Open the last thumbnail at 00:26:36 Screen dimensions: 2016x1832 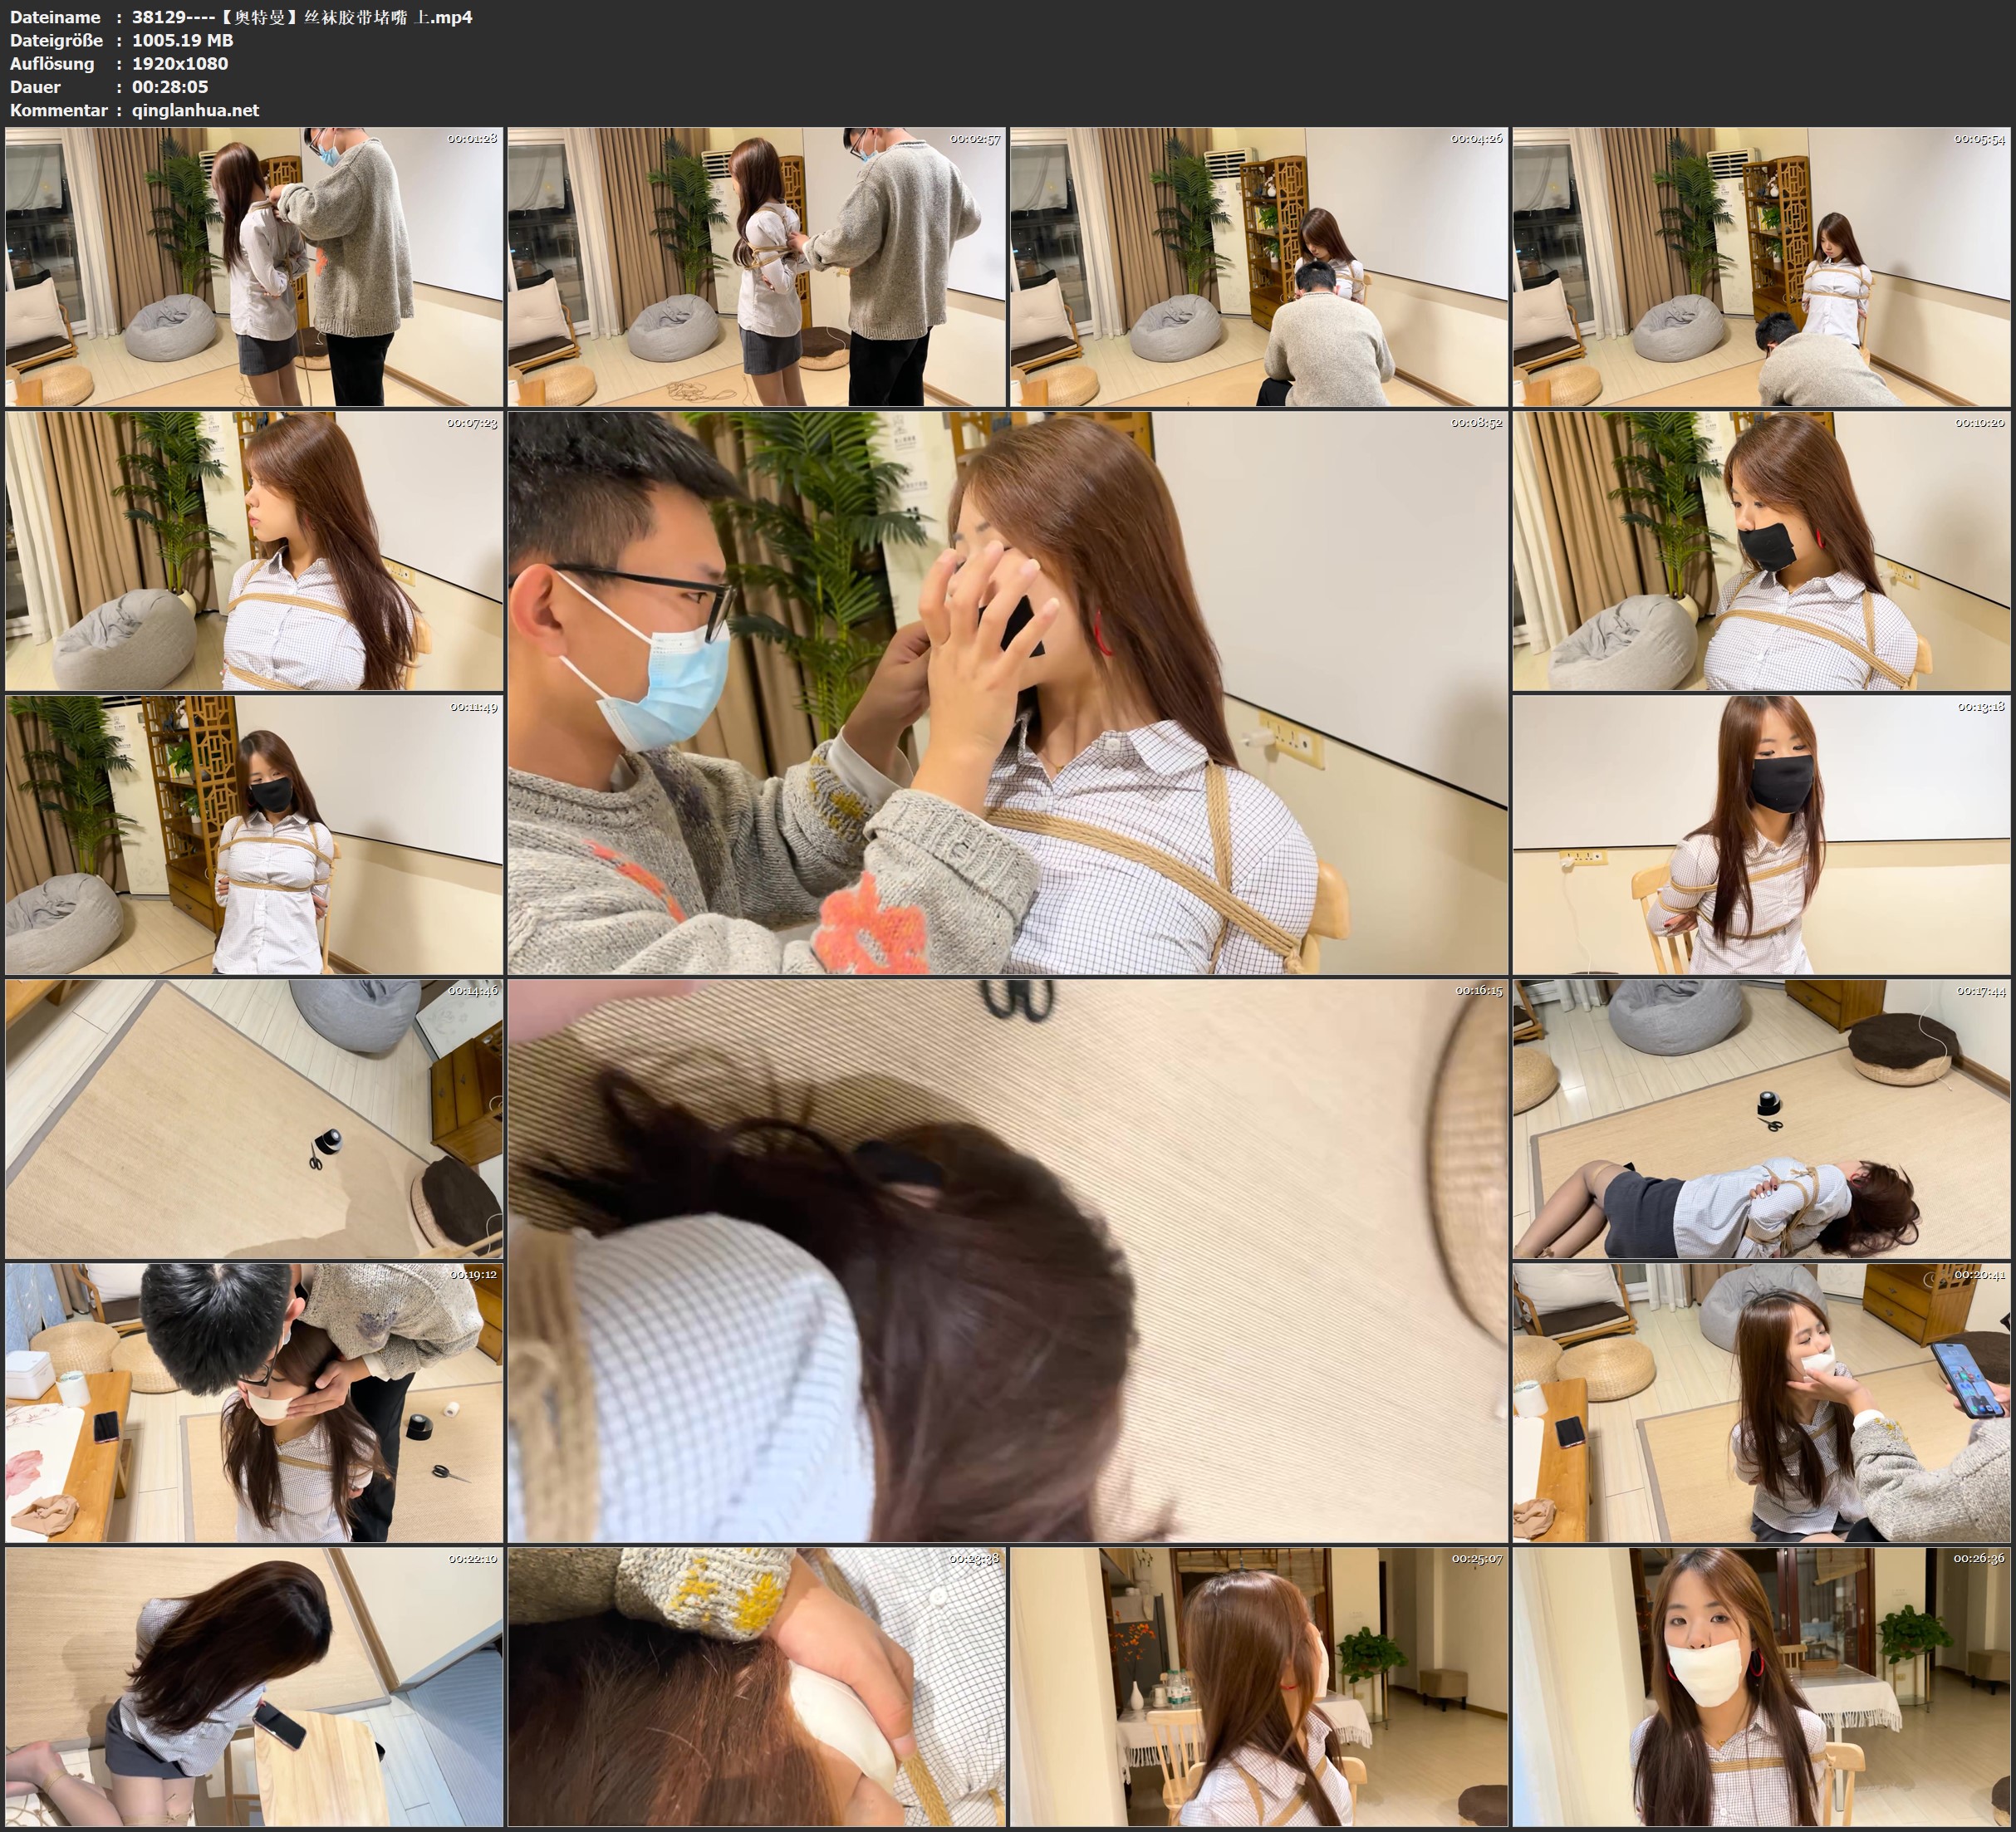pos(1761,1687)
